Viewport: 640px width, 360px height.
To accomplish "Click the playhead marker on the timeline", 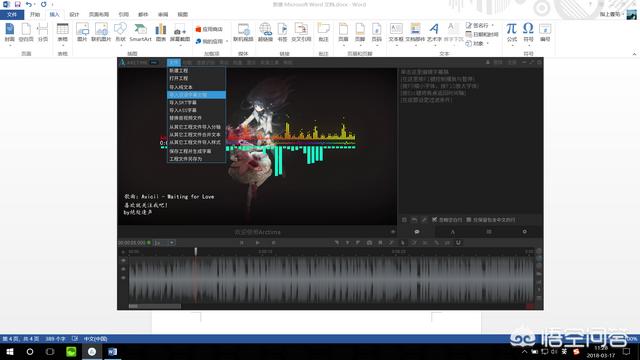I will point(196,251).
